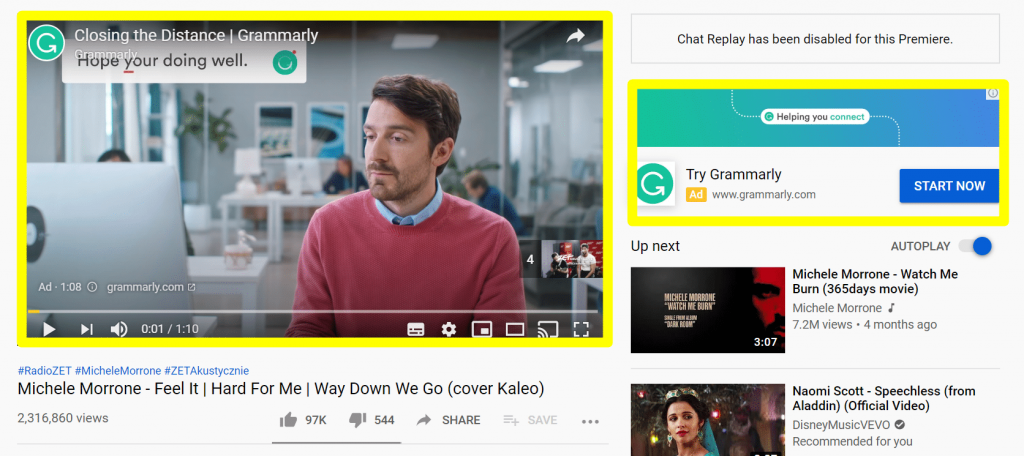Click the #ZETAkustycznie hashtag

pyautogui.click(x=206, y=370)
